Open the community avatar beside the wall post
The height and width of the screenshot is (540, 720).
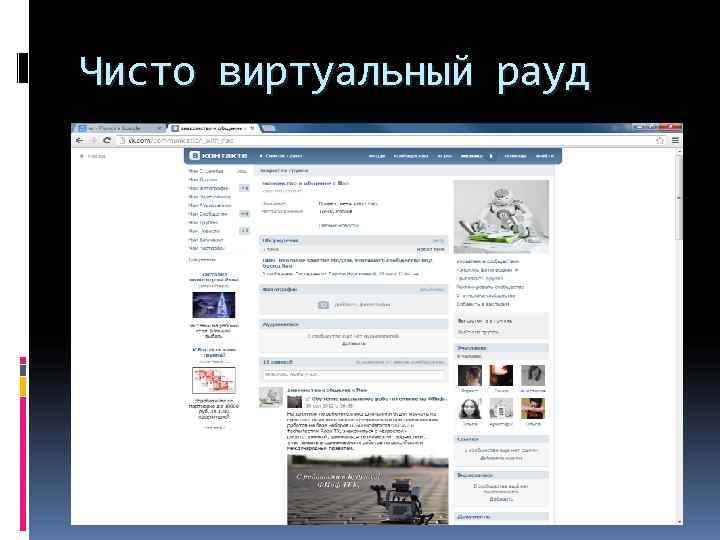pyautogui.click(x=271, y=397)
